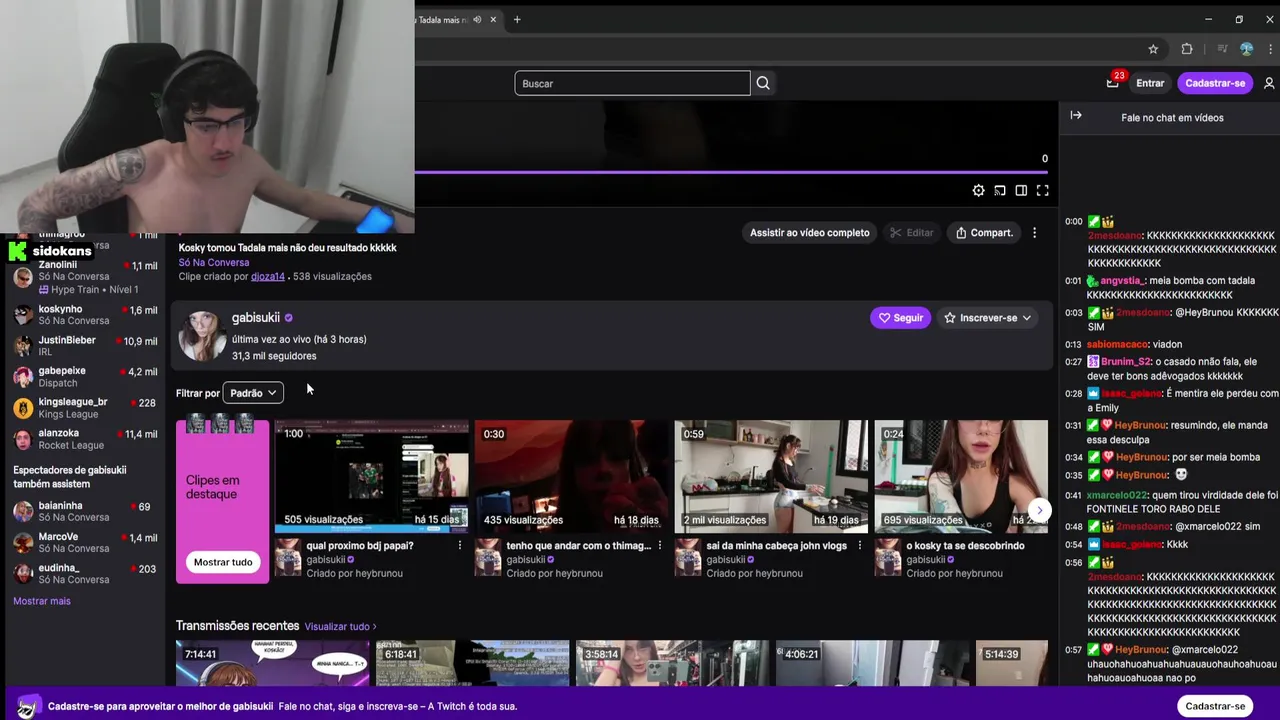This screenshot has width=1280, height=720.
Task: Click the Compart. share button
Action: pos(984,233)
